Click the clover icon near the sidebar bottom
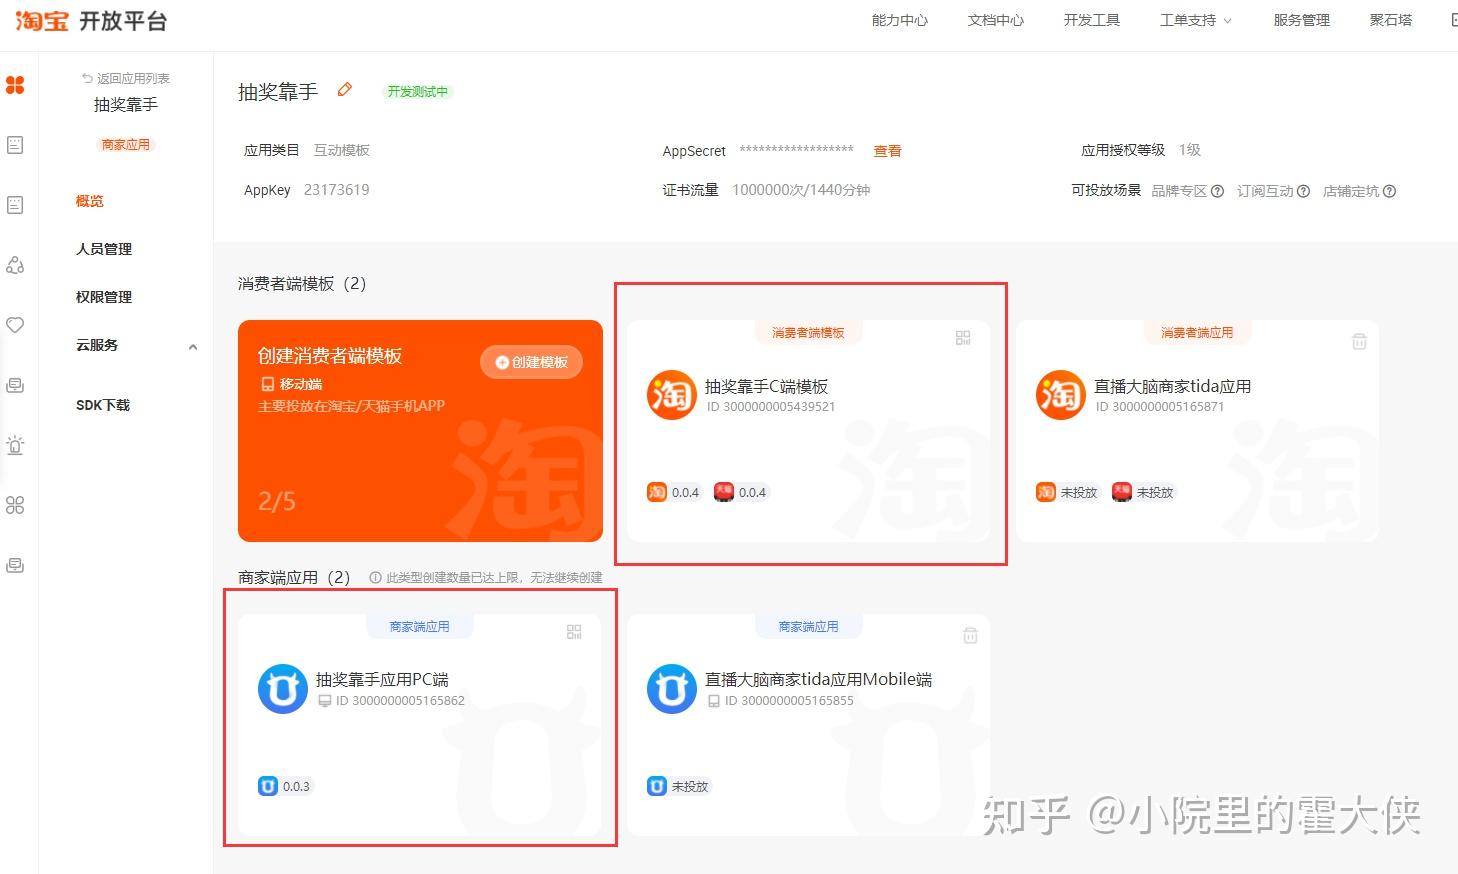The width and height of the screenshot is (1458, 874). (x=15, y=505)
